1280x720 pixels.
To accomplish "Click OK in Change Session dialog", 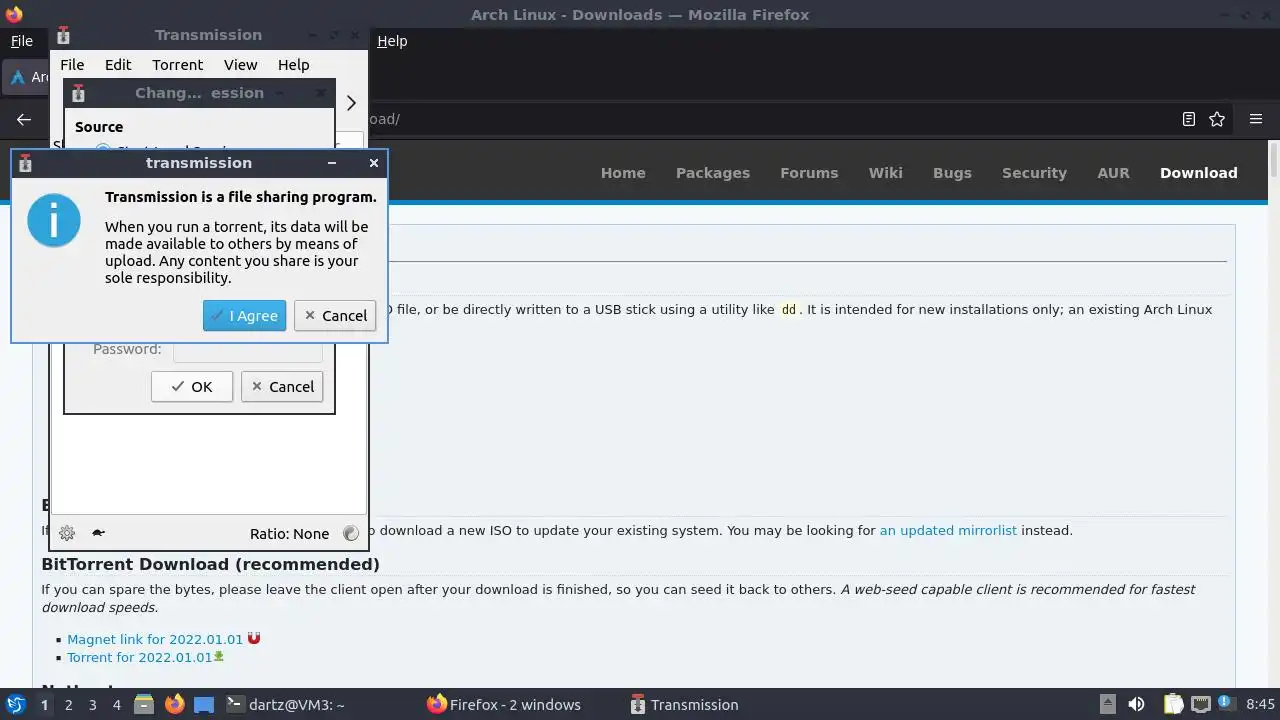I will coord(192,387).
